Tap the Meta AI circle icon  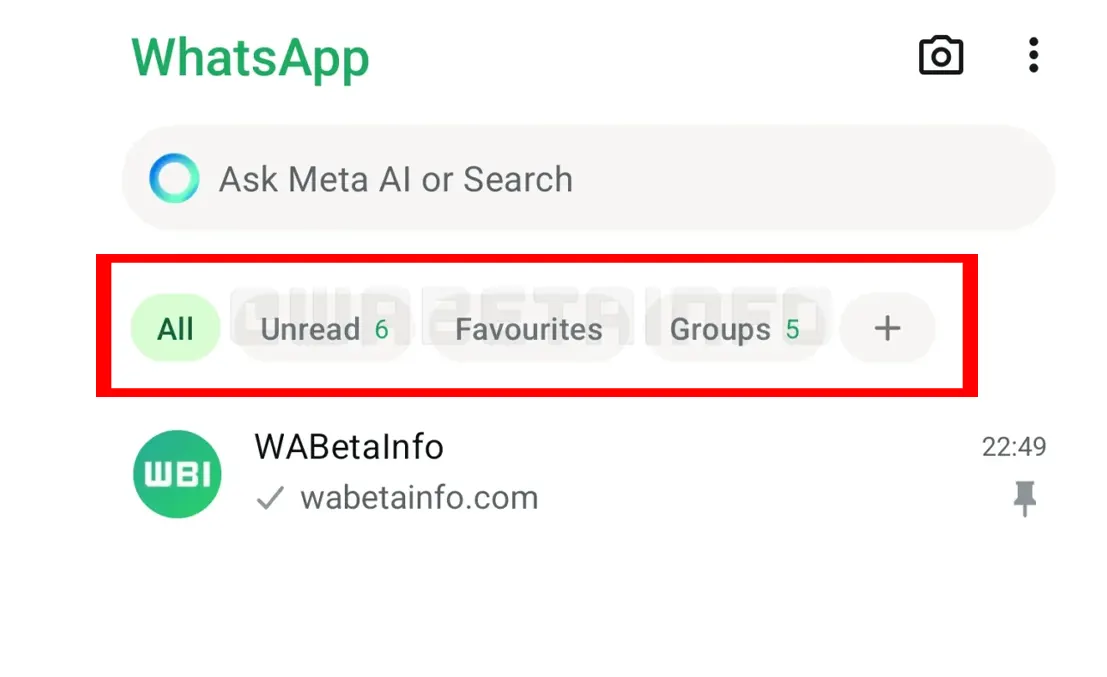(x=175, y=178)
